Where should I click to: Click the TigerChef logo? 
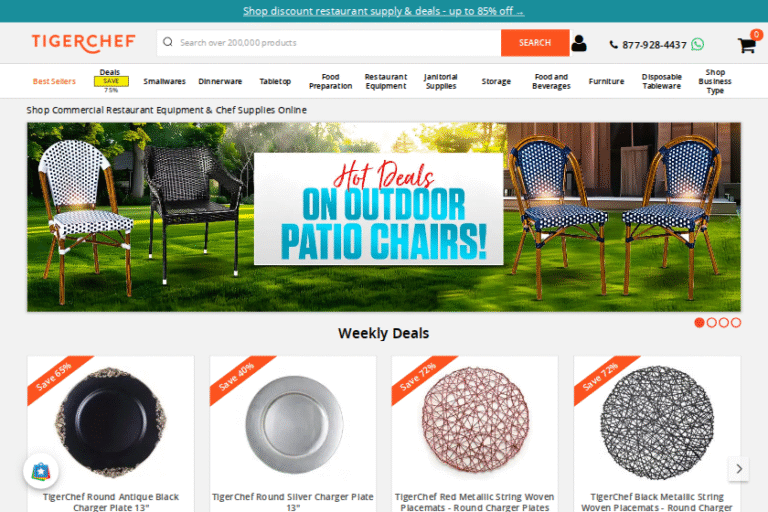84,43
